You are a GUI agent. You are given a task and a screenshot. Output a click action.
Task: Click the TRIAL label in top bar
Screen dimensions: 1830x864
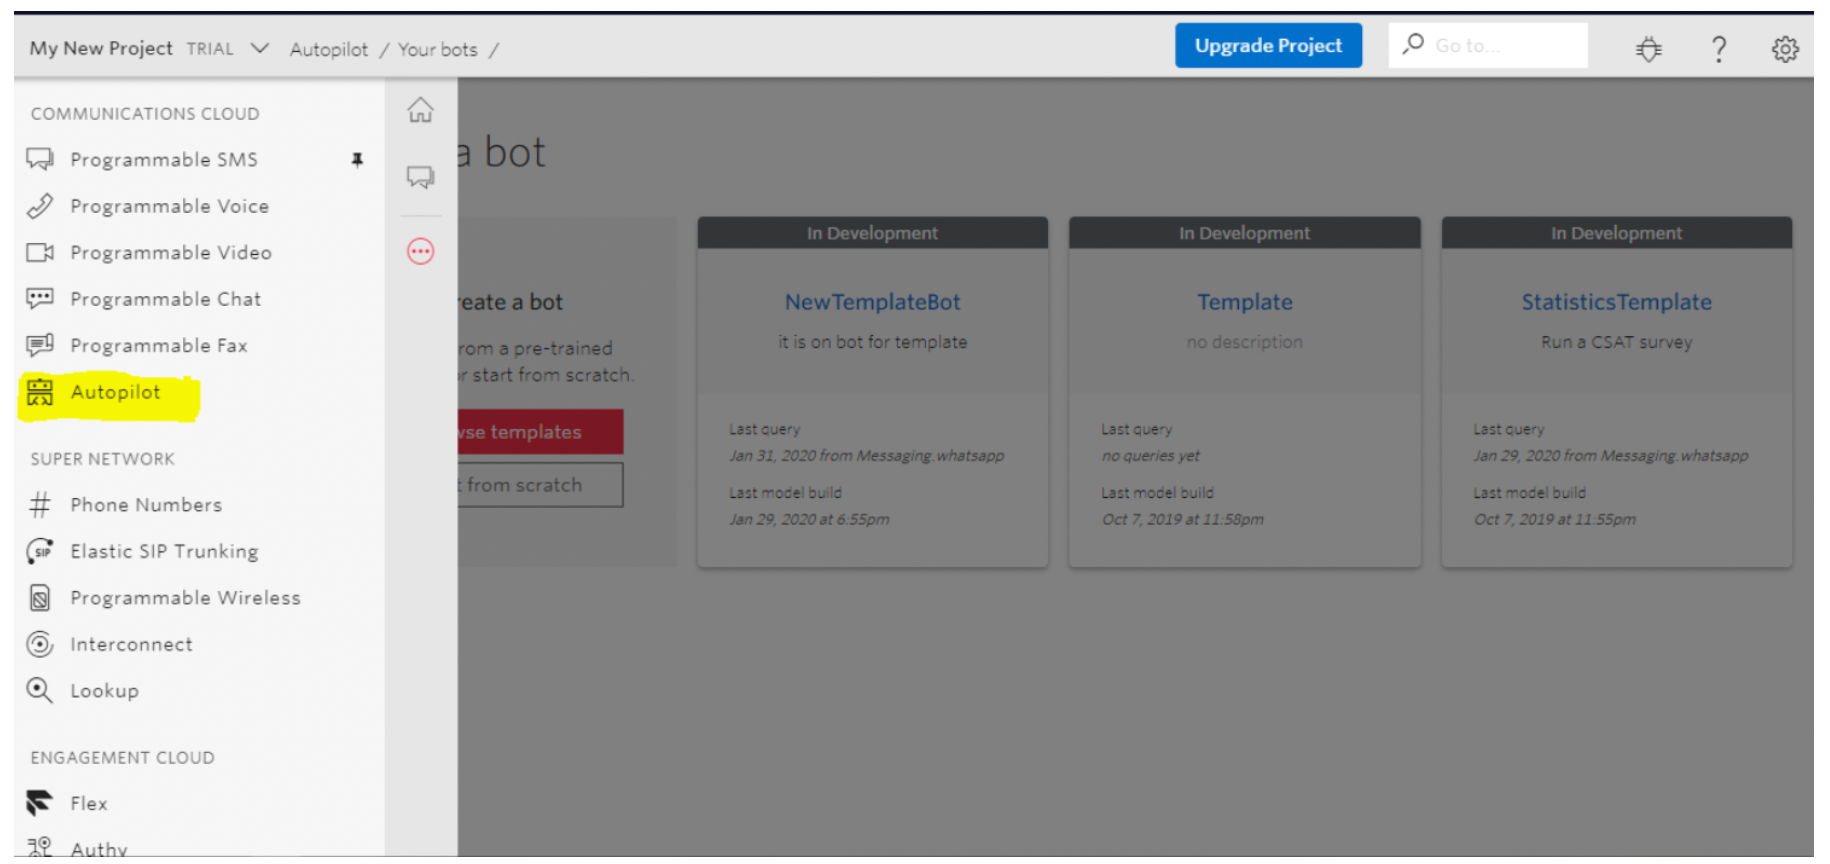(x=210, y=49)
